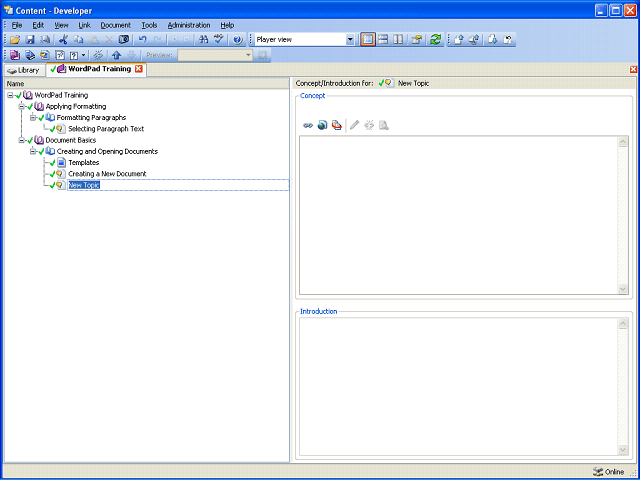Click the Save floppy disk icon
The height and width of the screenshot is (480, 640).
pyautogui.click(x=30, y=40)
